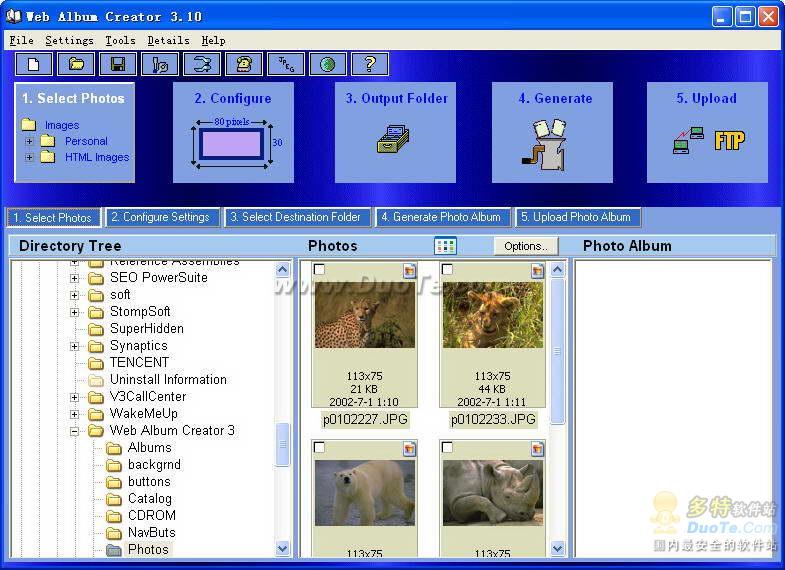Click the Directory Tree scroll down arrow
Screen dimensions: 785x570
click(282, 548)
